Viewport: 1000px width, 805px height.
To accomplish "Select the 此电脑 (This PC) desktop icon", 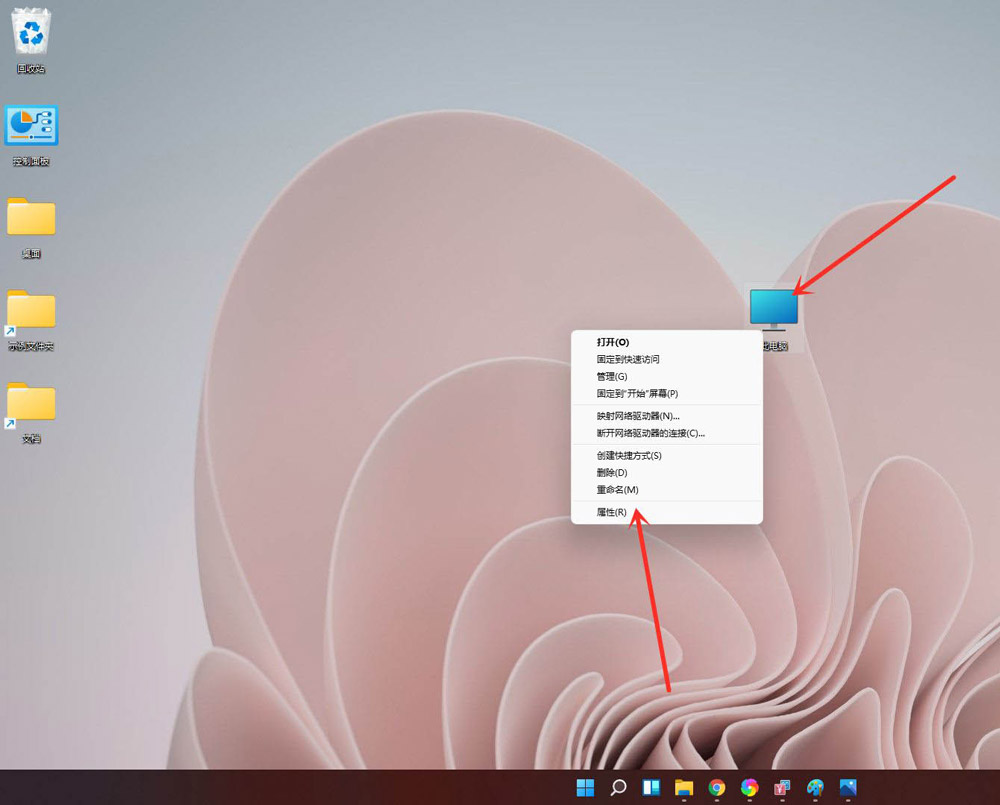I will coord(775,308).
